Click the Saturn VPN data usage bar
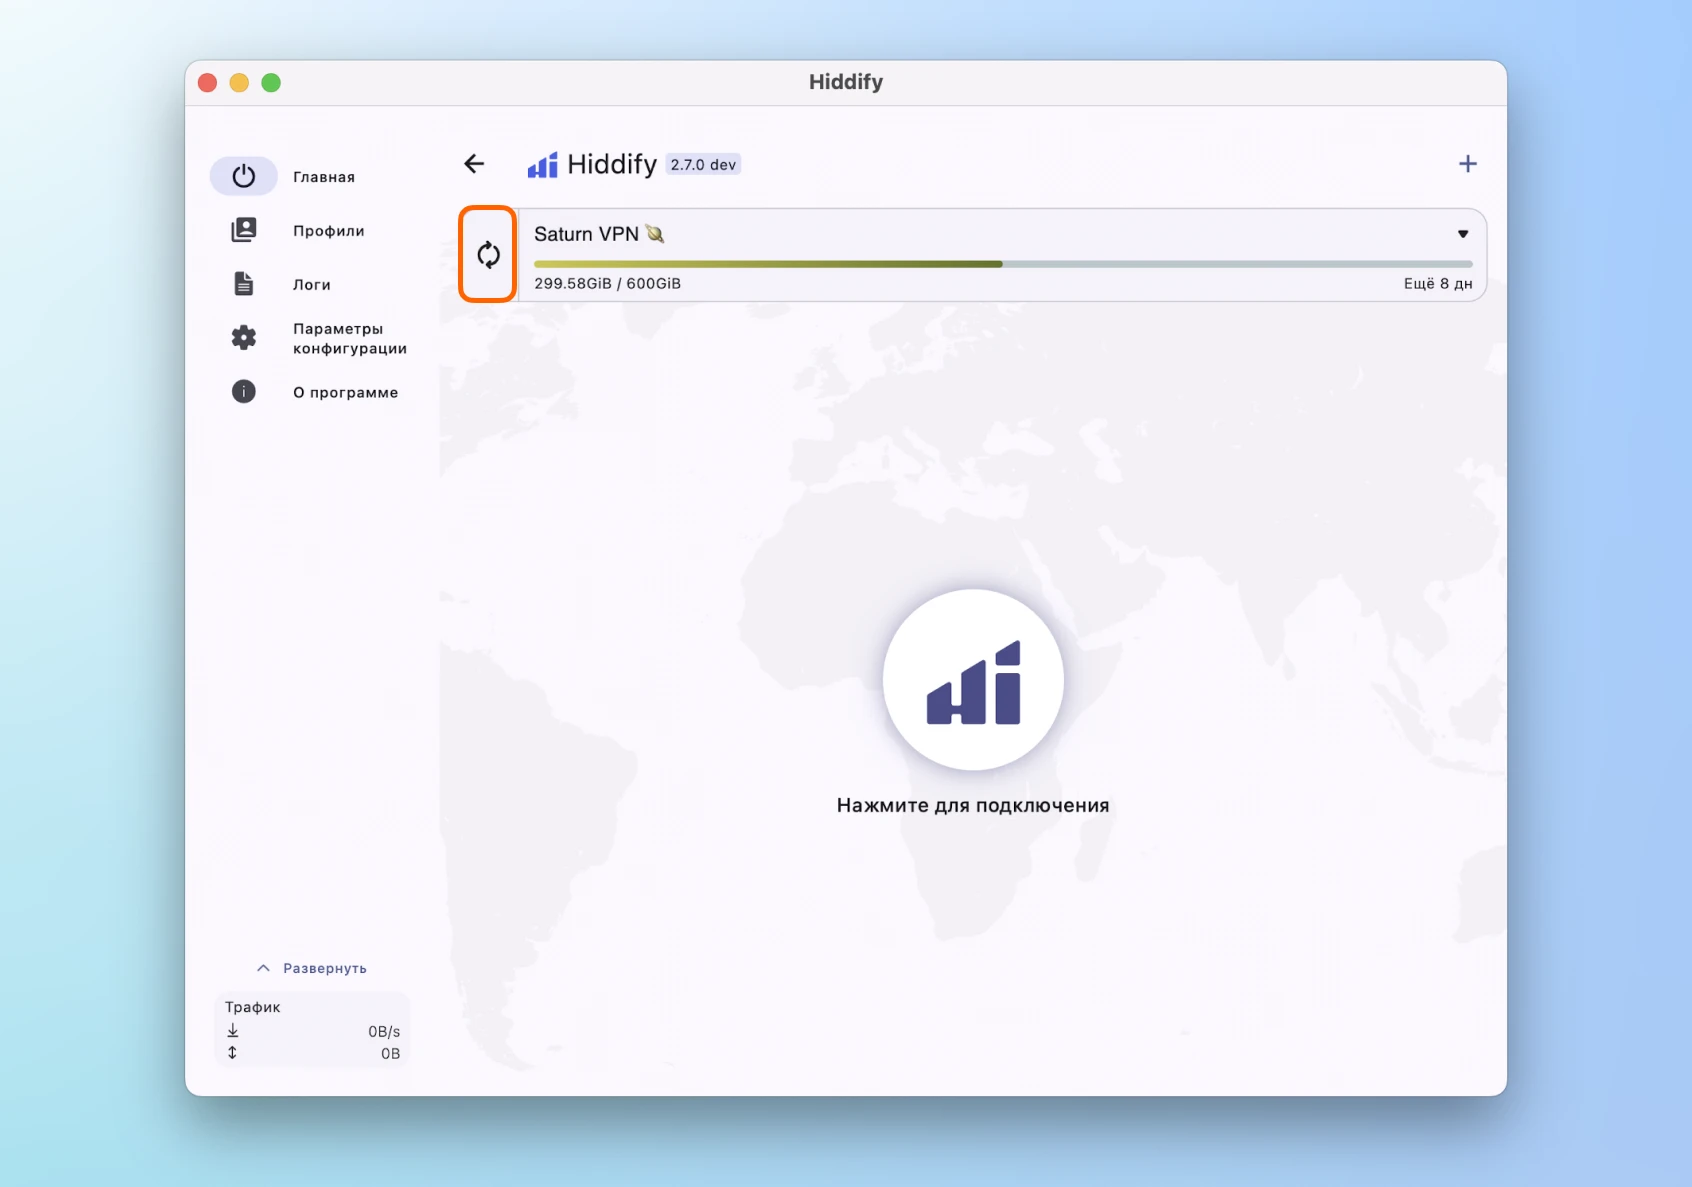Image resolution: width=1692 pixels, height=1187 pixels. coord(1002,264)
